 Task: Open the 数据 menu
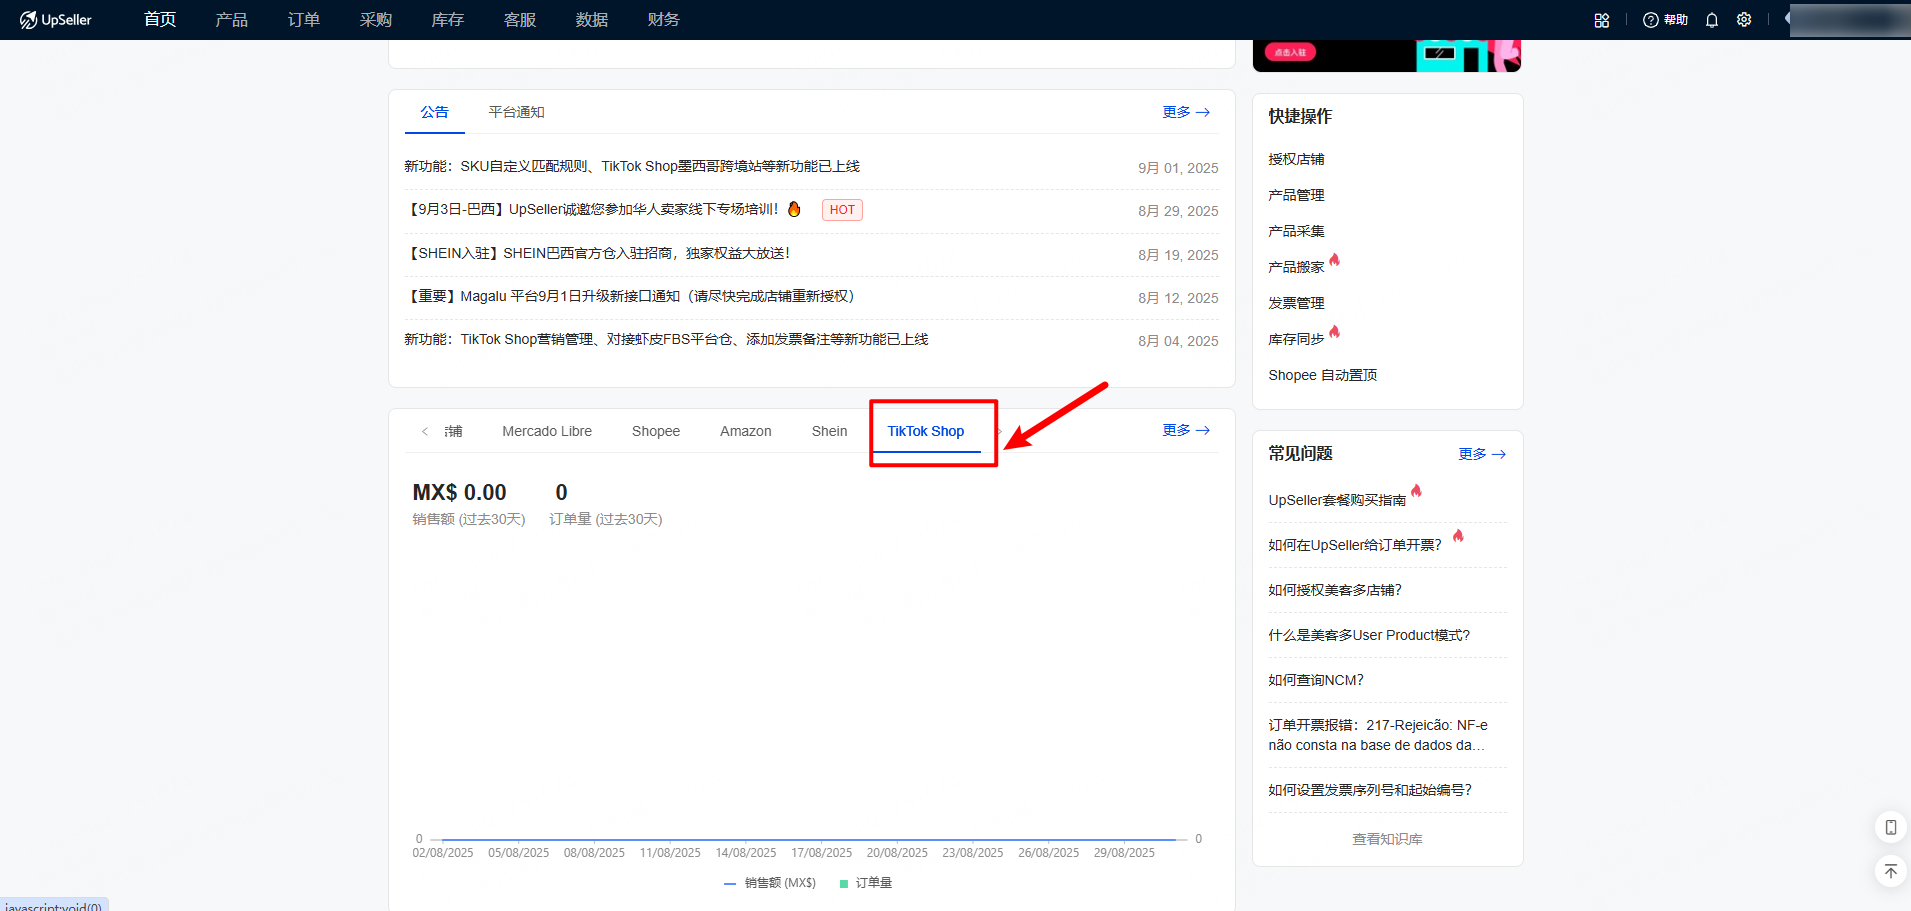click(592, 20)
